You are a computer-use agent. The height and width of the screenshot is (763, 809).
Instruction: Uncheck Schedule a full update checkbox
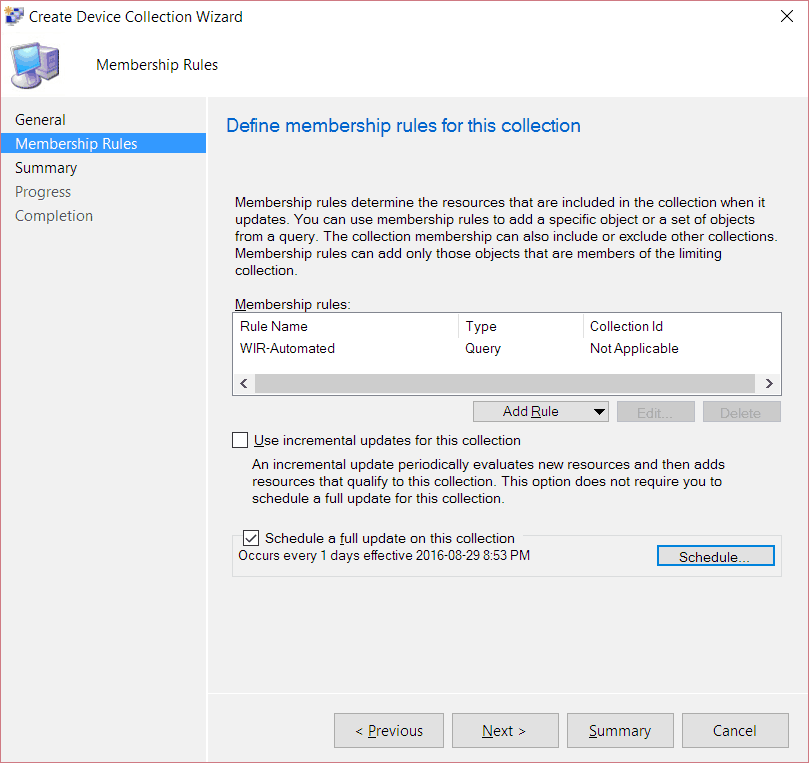pos(251,538)
